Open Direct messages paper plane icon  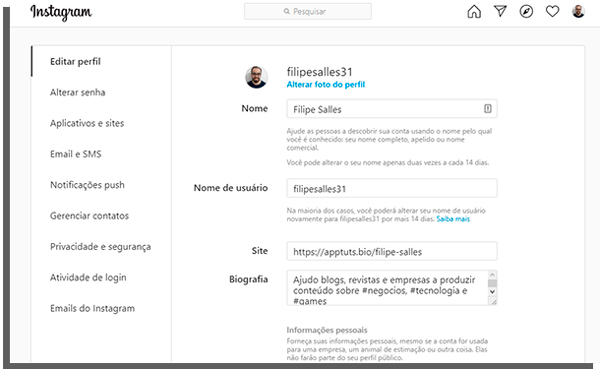pos(500,11)
